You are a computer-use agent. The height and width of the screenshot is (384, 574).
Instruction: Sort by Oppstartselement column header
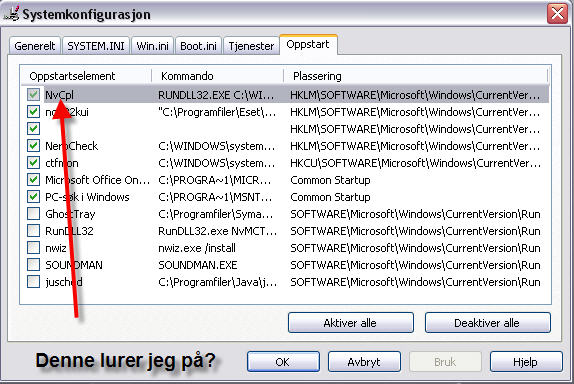coord(86,76)
